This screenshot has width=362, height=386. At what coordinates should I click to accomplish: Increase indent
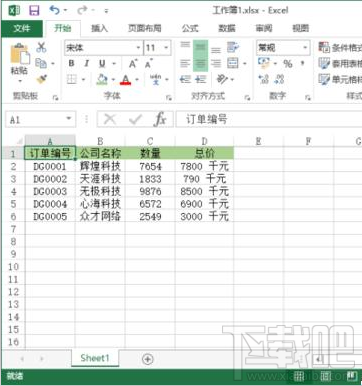[200, 79]
